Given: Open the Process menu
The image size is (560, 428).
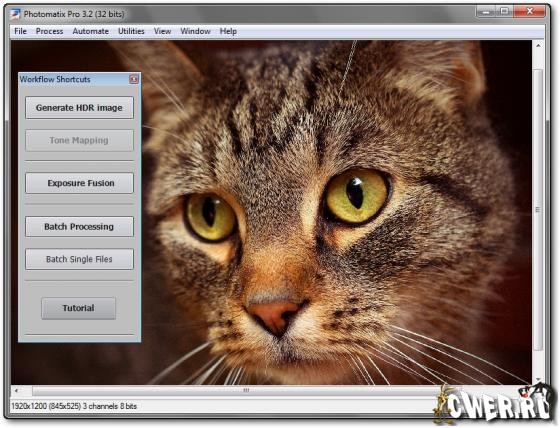Looking at the screenshot, I should (49, 31).
